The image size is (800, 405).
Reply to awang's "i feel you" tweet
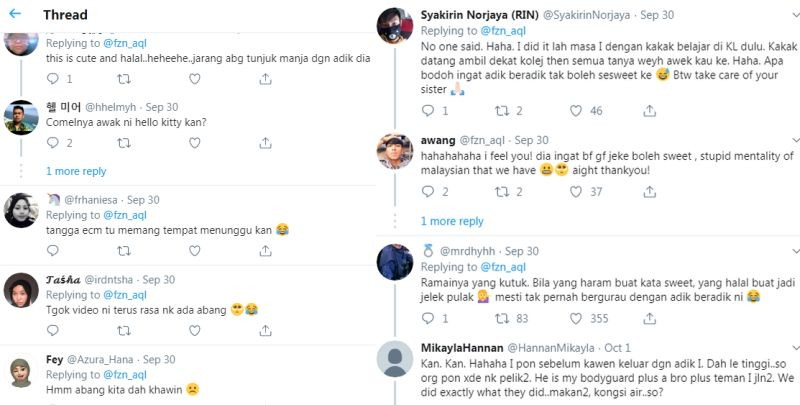pyautogui.click(x=425, y=192)
